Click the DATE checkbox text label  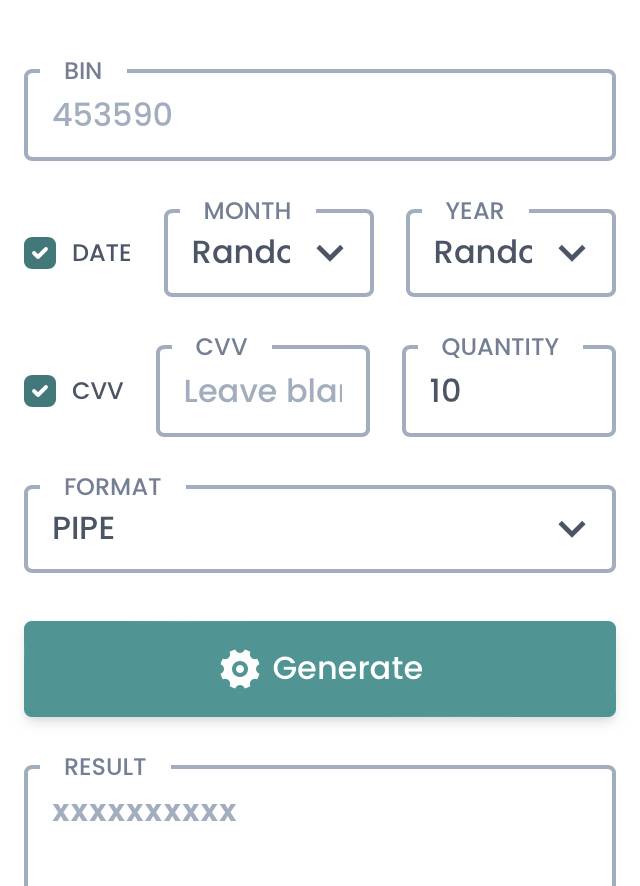pyautogui.click(x=101, y=253)
